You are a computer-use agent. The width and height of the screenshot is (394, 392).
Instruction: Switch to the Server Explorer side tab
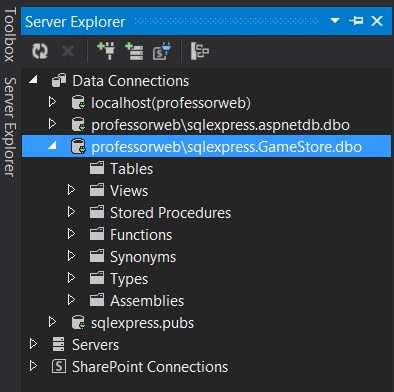coord(10,127)
